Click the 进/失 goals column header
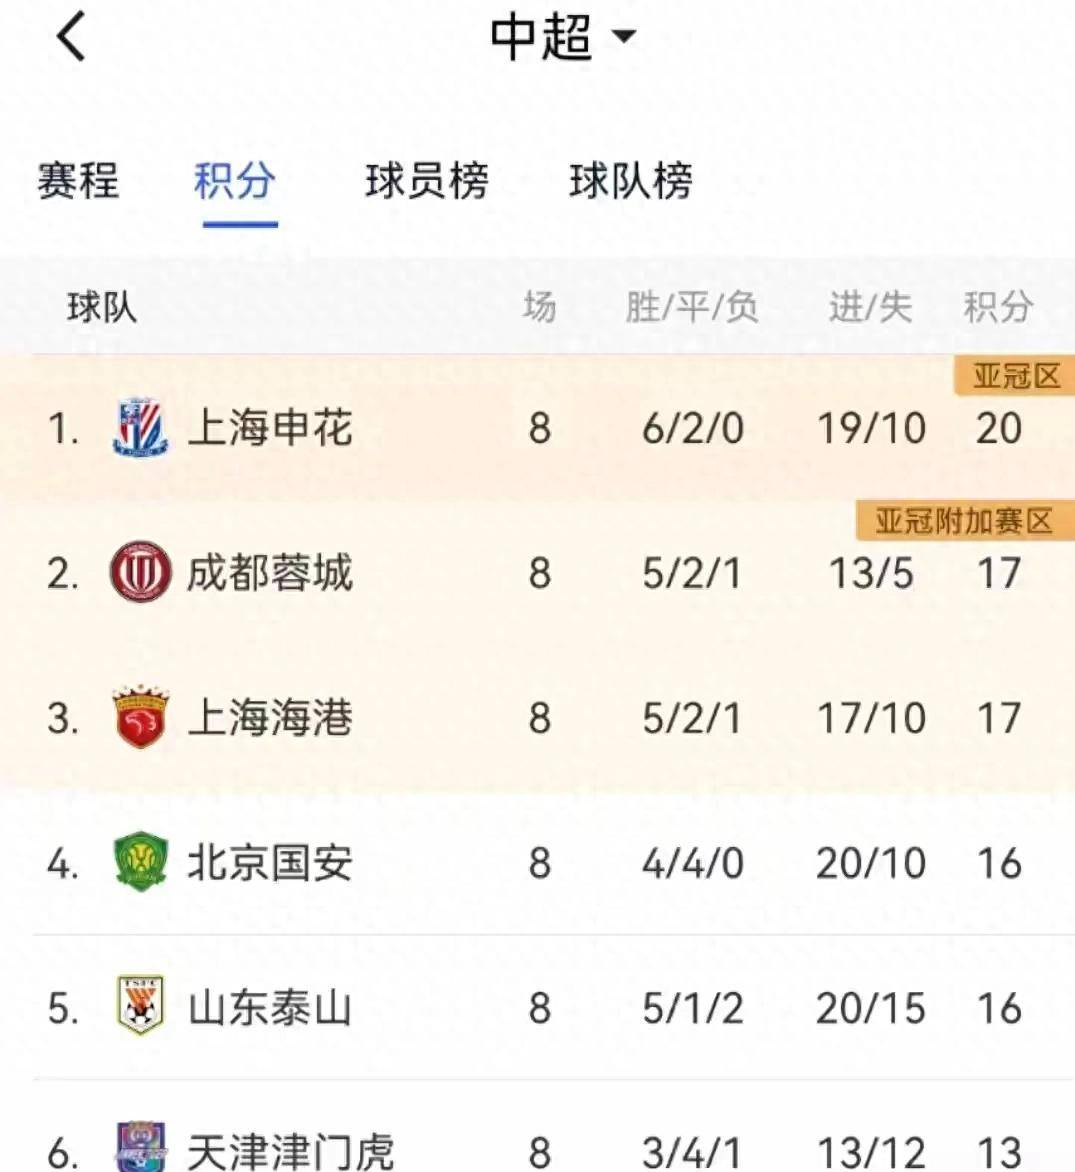 point(870,308)
